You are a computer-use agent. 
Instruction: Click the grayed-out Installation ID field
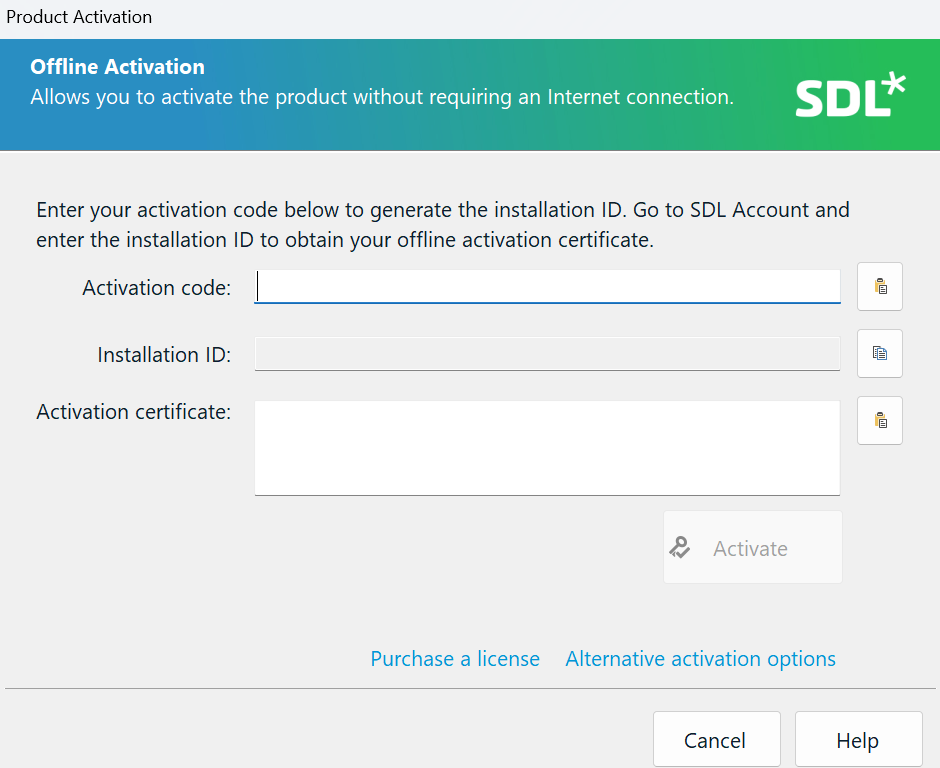pos(547,353)
